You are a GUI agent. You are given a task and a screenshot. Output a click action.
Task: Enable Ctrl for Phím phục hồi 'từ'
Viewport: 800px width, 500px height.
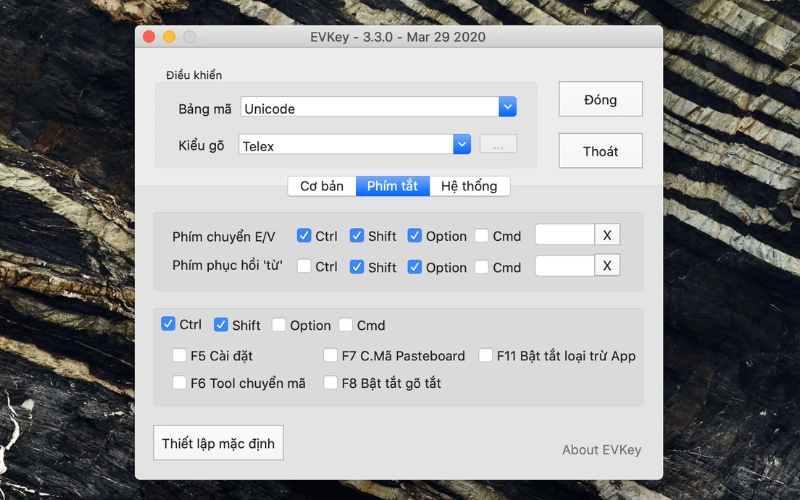click(304, 266)
